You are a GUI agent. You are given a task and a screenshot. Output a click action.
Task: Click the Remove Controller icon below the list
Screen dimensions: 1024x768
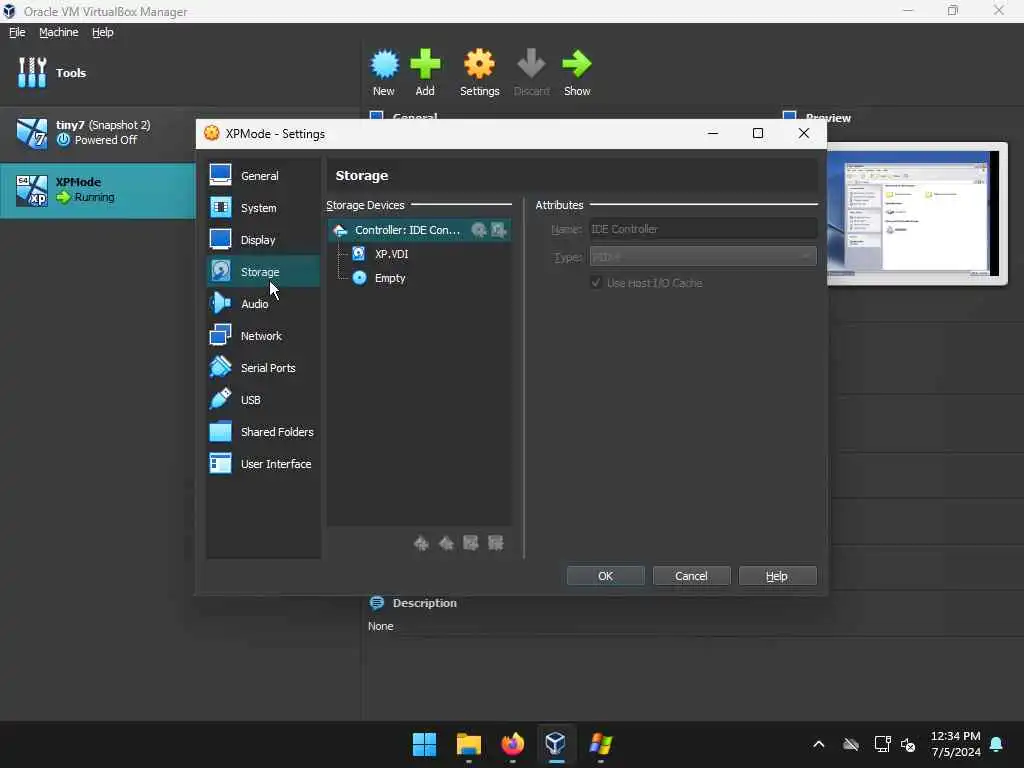point(446,543)
